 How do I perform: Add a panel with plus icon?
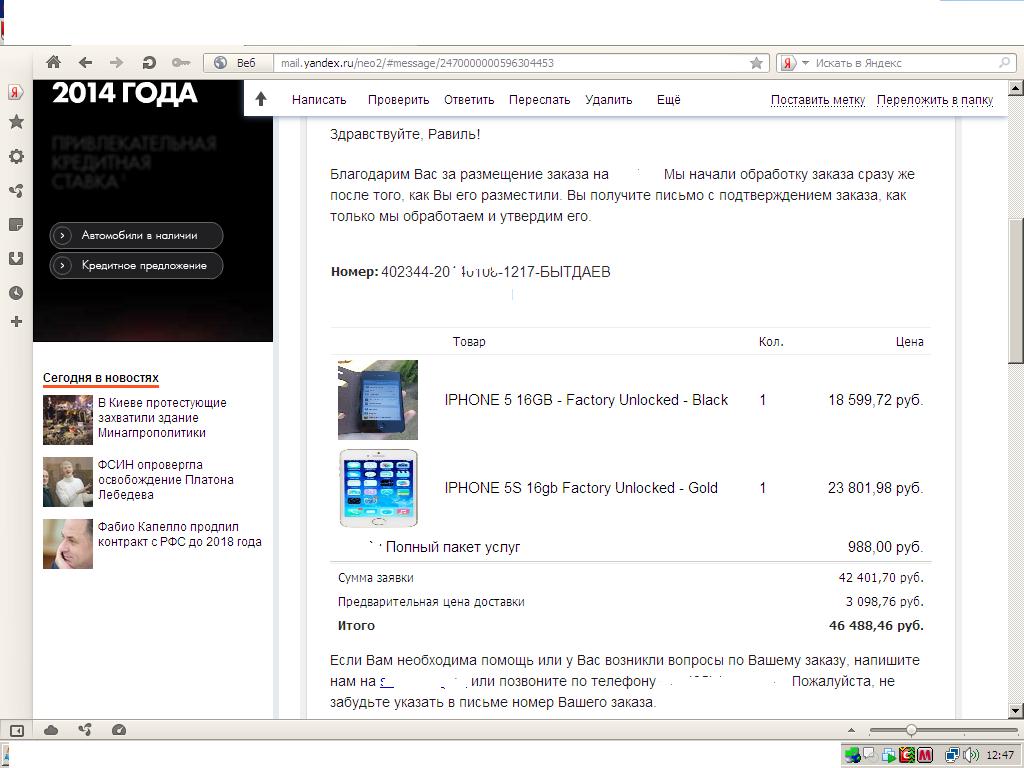point(16,321)
